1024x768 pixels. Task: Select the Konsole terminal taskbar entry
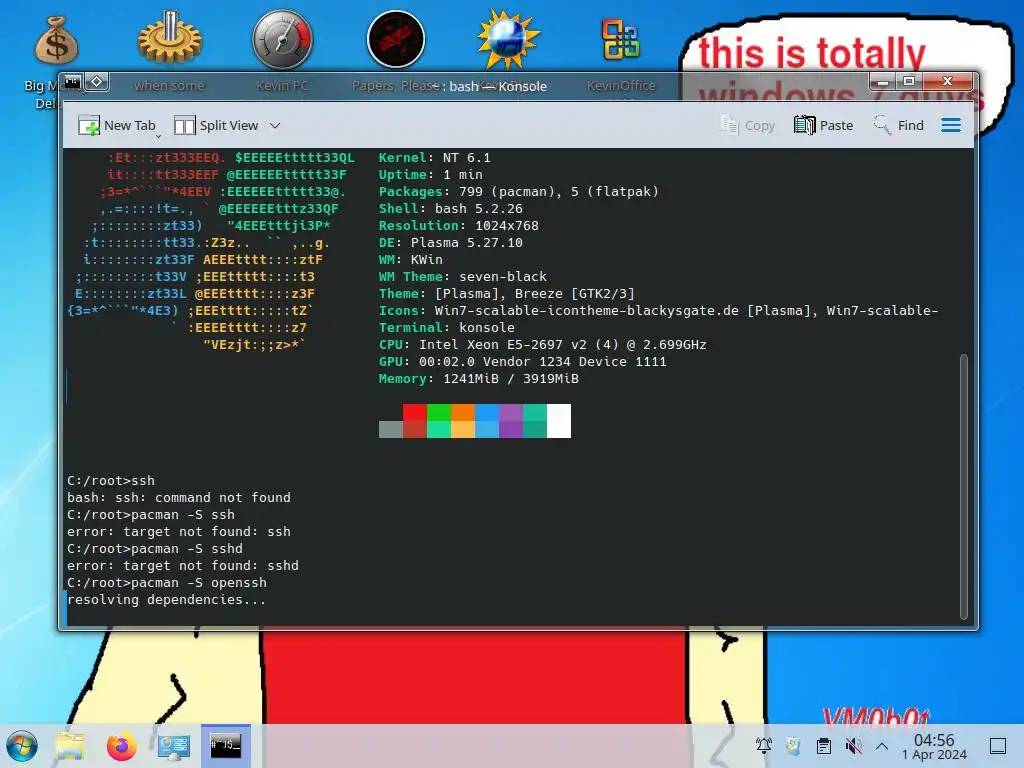pyautogui.click(x=225, y=746)
